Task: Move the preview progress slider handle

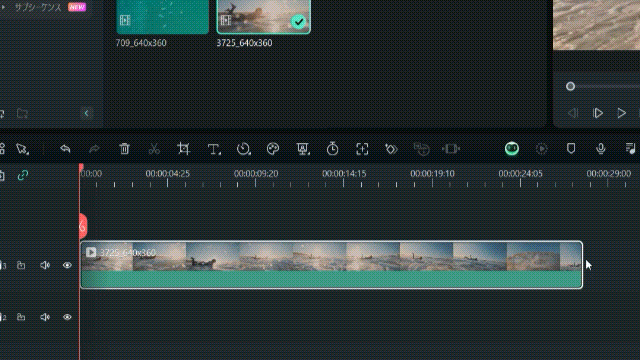Action: point(571,86)
